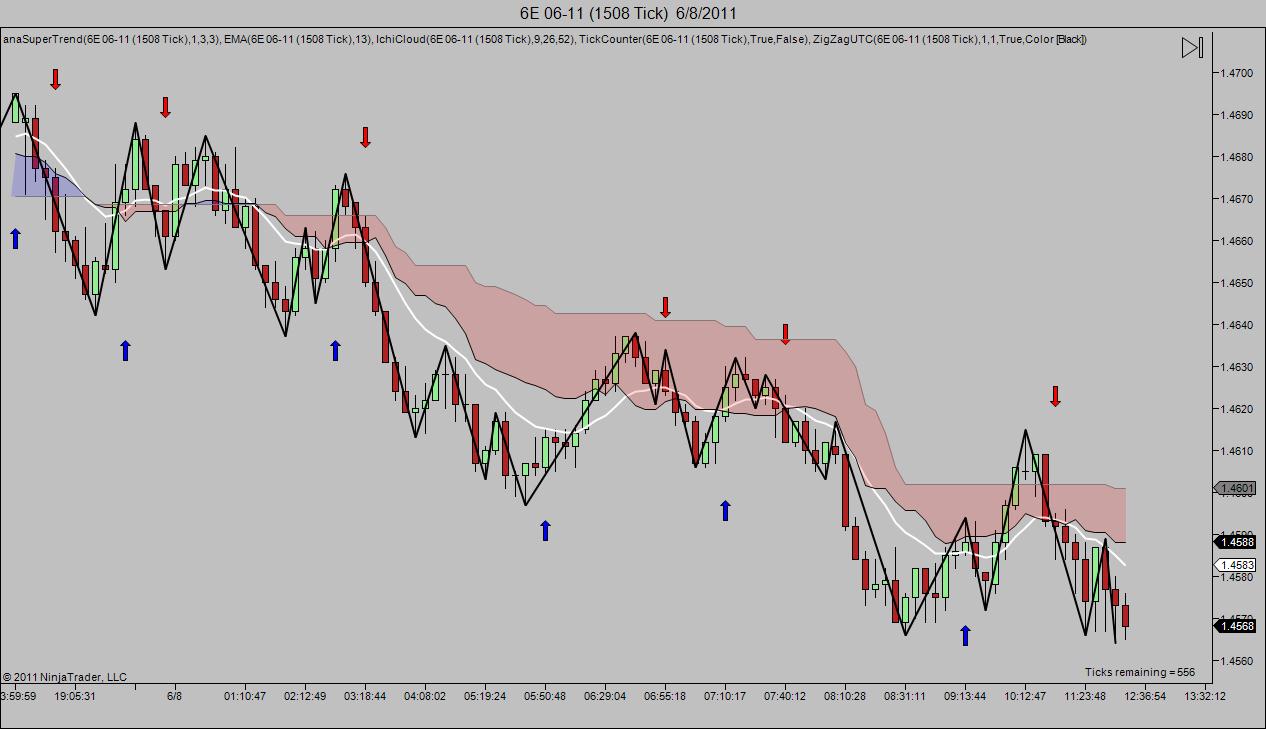Click the black 1.4588 price marker
The height and width of the screenshot is (729, 1266).
1236,542
